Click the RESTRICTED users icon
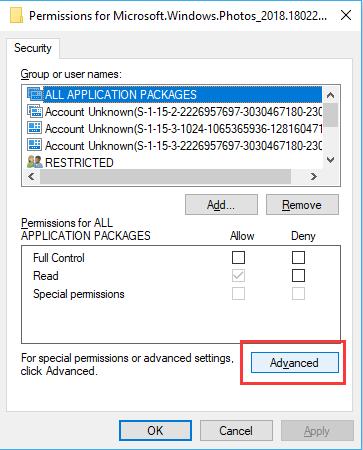This screenshot has width=363, height=450. tap(35, 162)
